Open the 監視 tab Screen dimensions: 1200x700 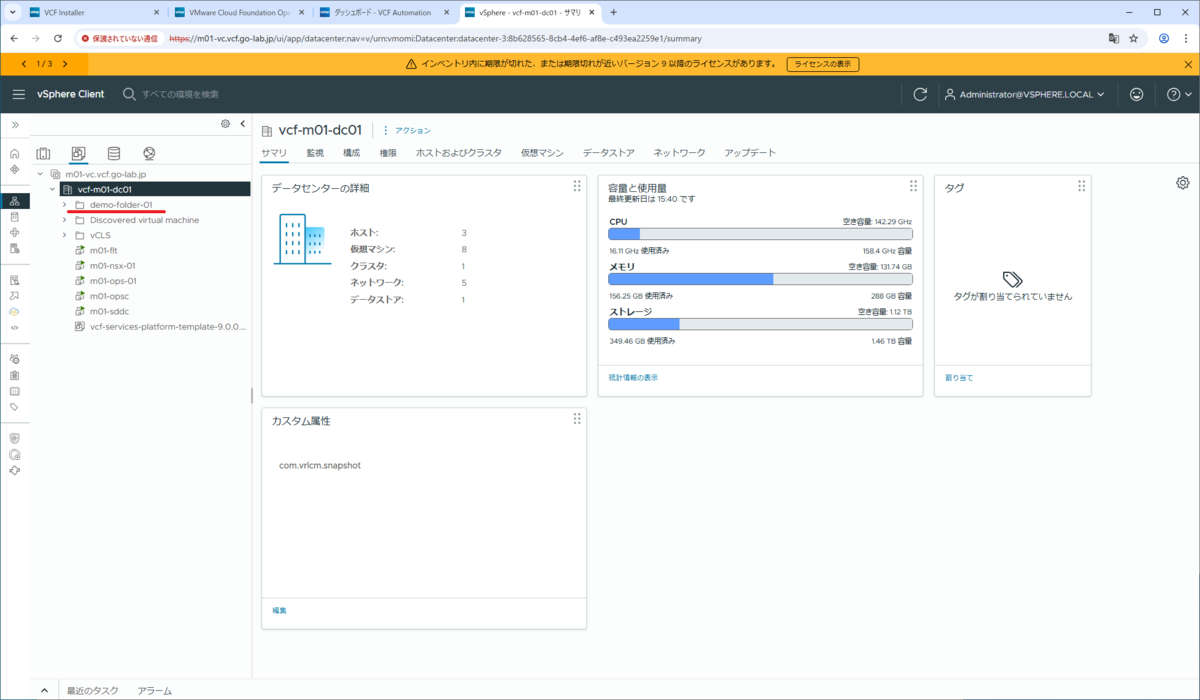tap(315, 153)
